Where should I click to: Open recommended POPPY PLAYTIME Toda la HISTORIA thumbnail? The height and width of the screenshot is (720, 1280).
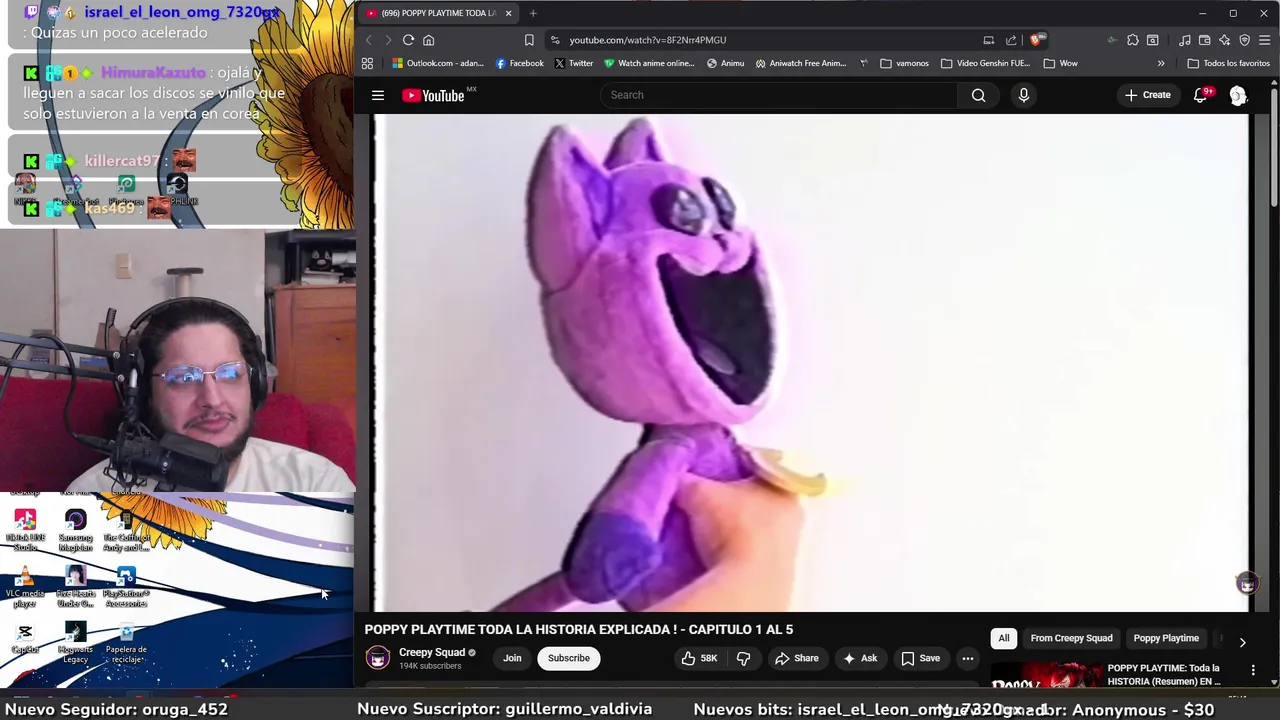pos(1045,675)
